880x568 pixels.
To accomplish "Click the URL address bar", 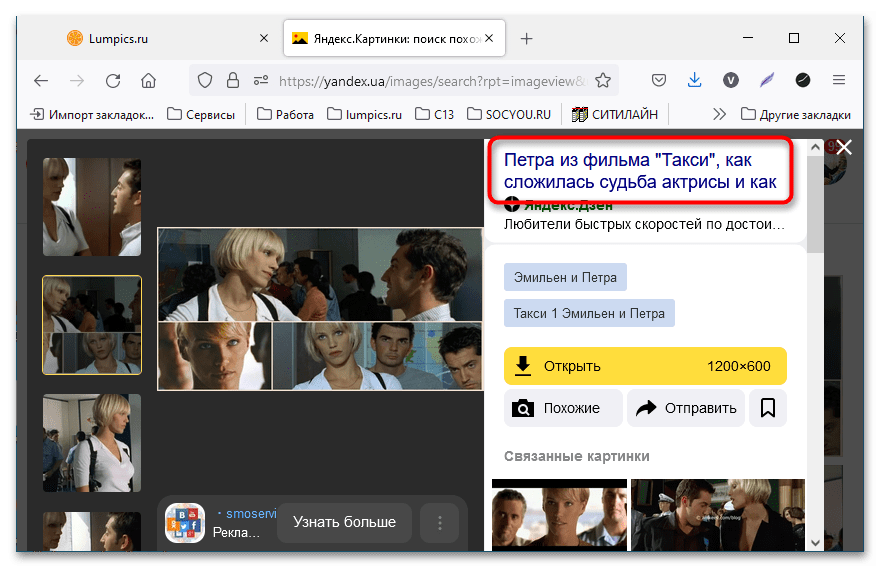I will tap(430, 81).
